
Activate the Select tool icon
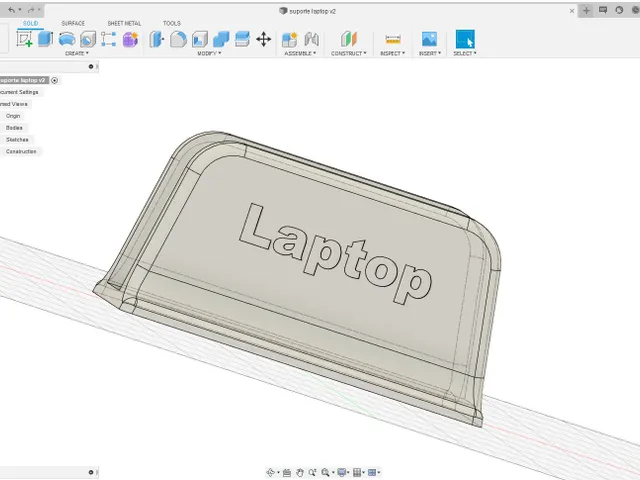click(465, 39)
